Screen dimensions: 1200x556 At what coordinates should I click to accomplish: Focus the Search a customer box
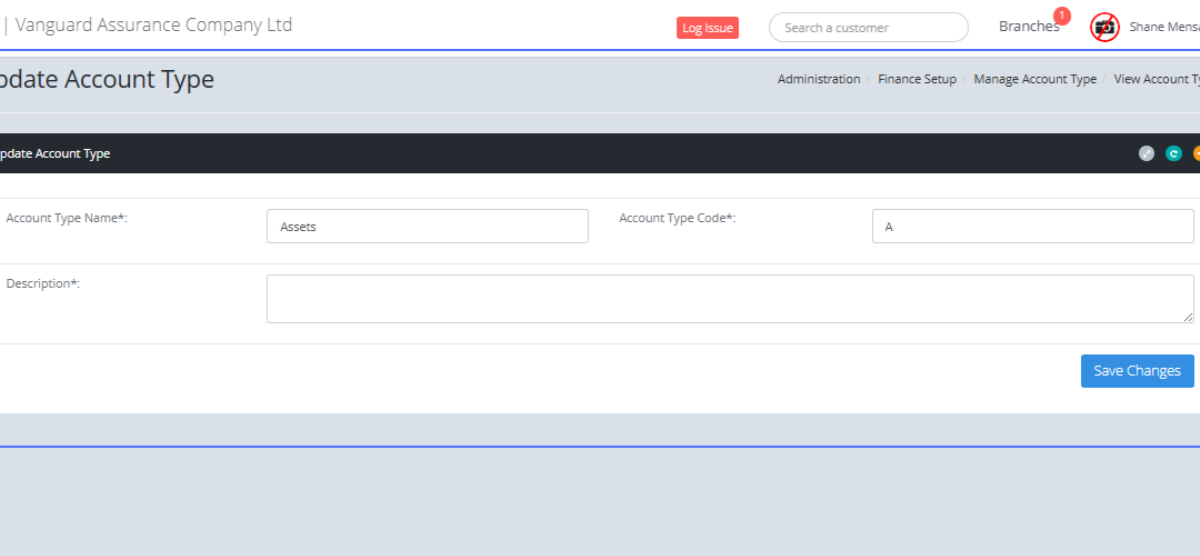(868, 28)
